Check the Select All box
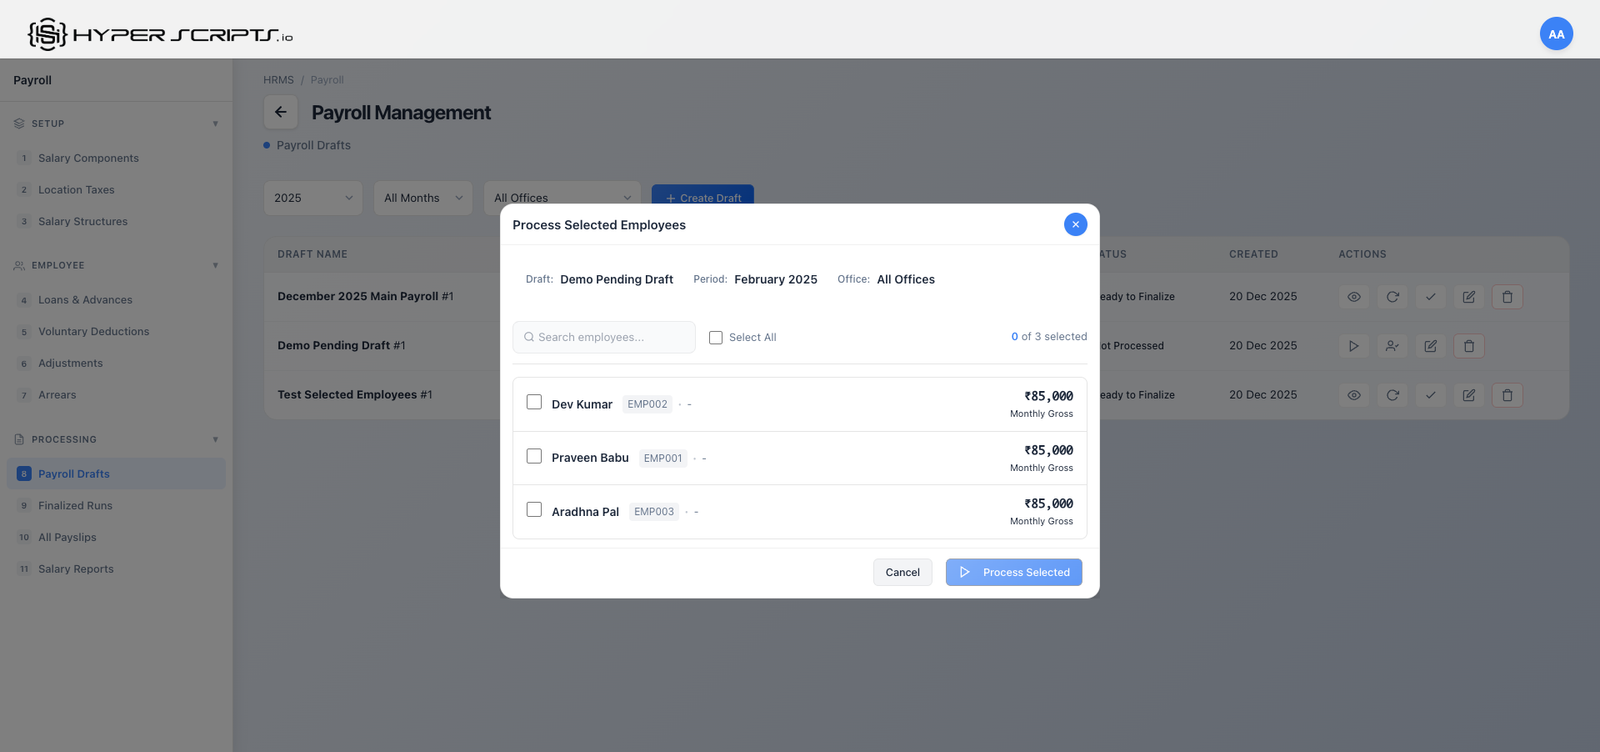This screenshot has height=752, width=1600. (716, 338)
